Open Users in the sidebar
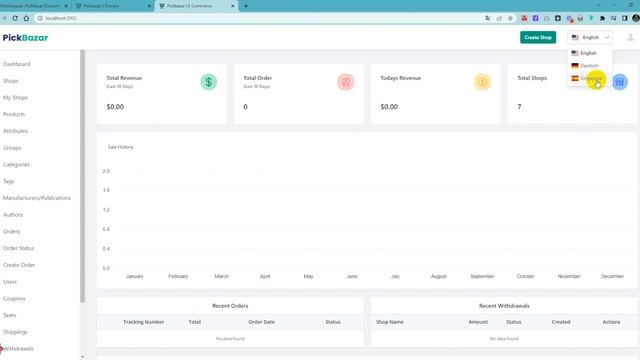 [x=10, y=282]
